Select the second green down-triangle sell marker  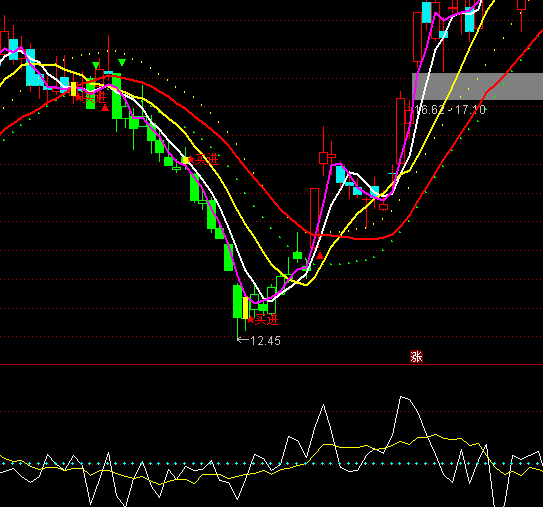(122, 62)
